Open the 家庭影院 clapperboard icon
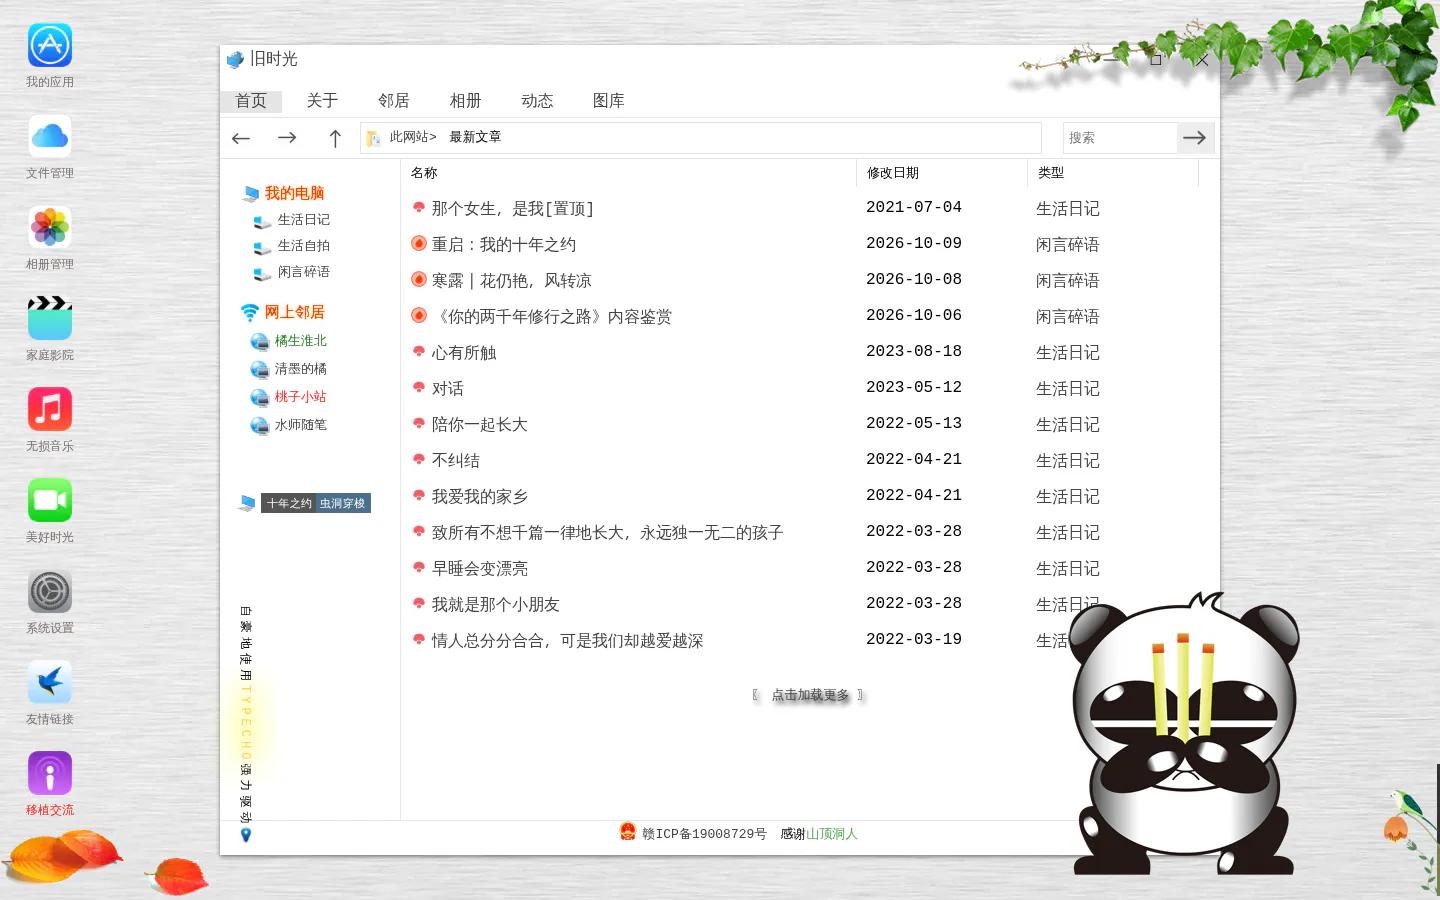1440x900 pixels. coord(50,318)
